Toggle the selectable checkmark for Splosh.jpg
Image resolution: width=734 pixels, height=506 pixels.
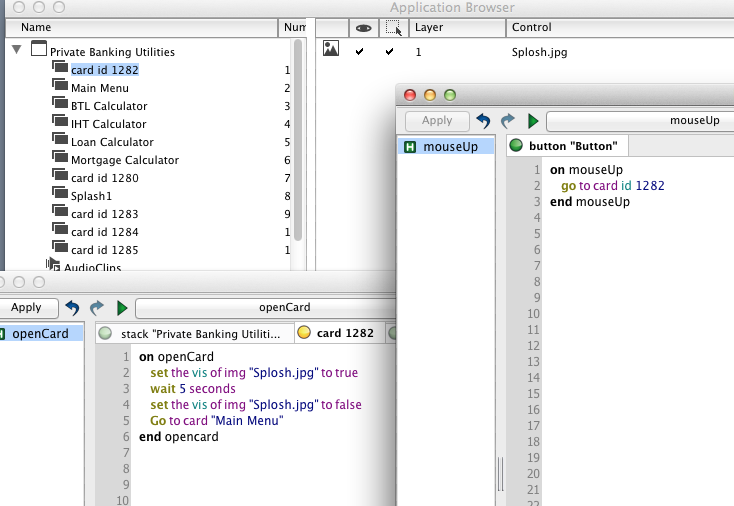pyautogui.click(x=390, y=52)
